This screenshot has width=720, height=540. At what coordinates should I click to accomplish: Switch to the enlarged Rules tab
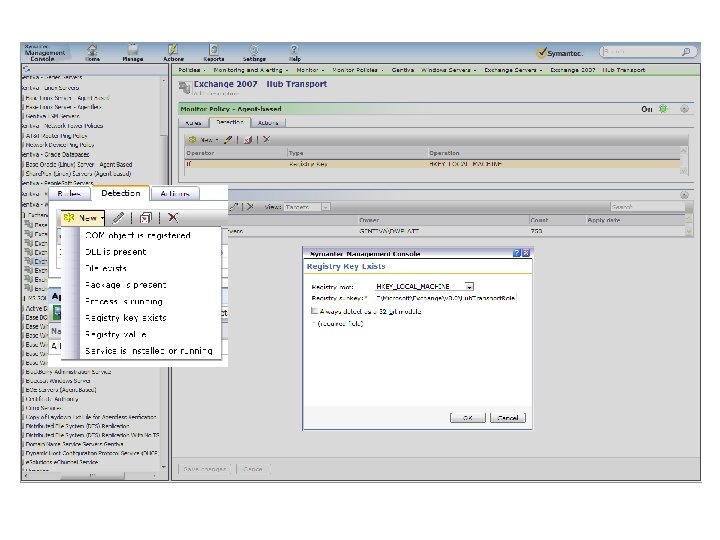click(69, 194)
